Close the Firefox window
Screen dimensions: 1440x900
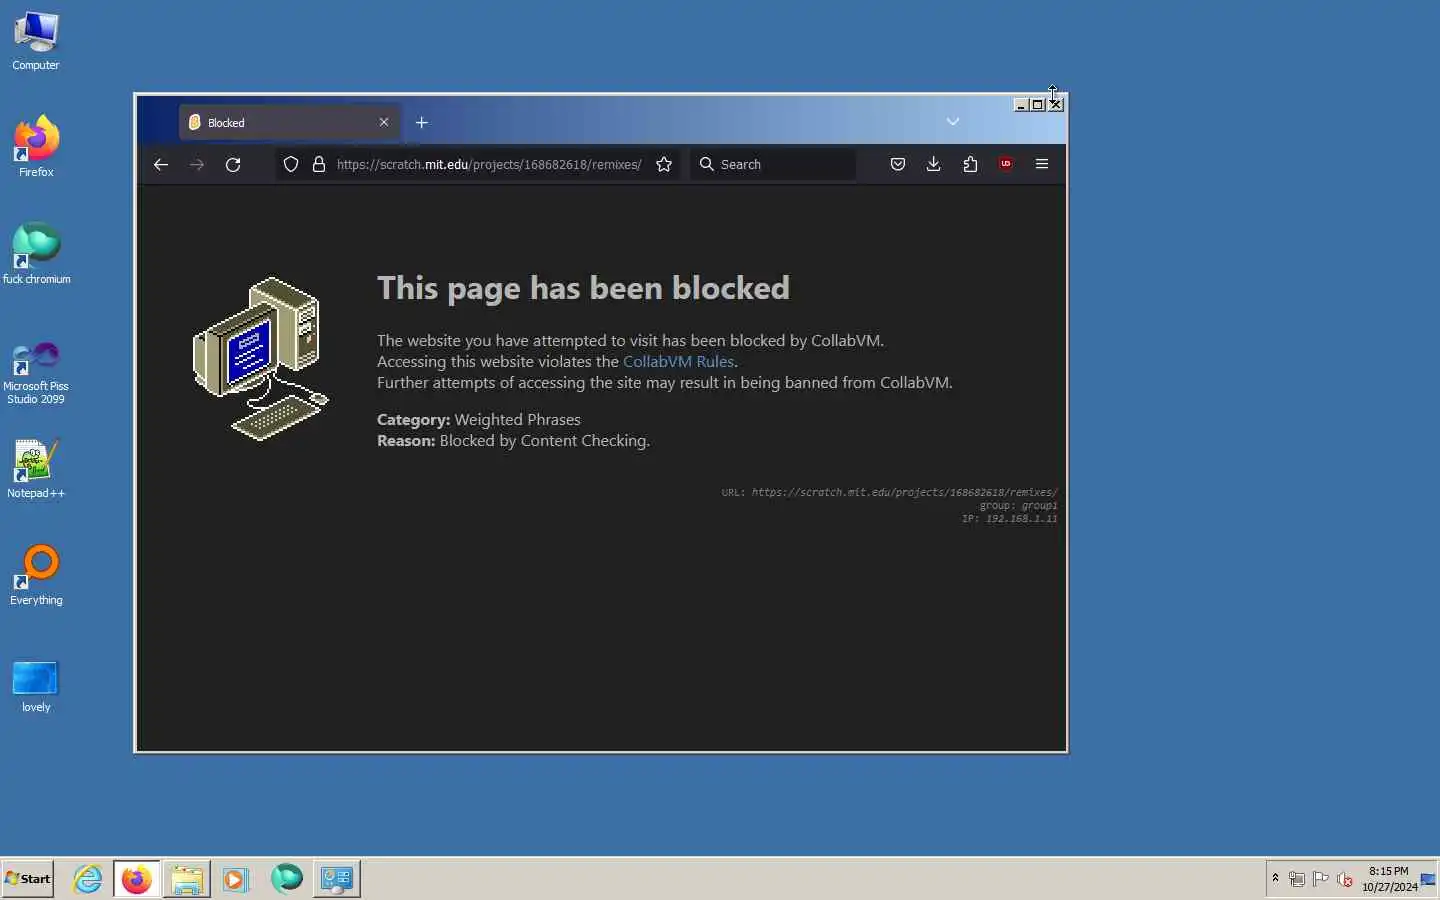[x=1056, y=105]
